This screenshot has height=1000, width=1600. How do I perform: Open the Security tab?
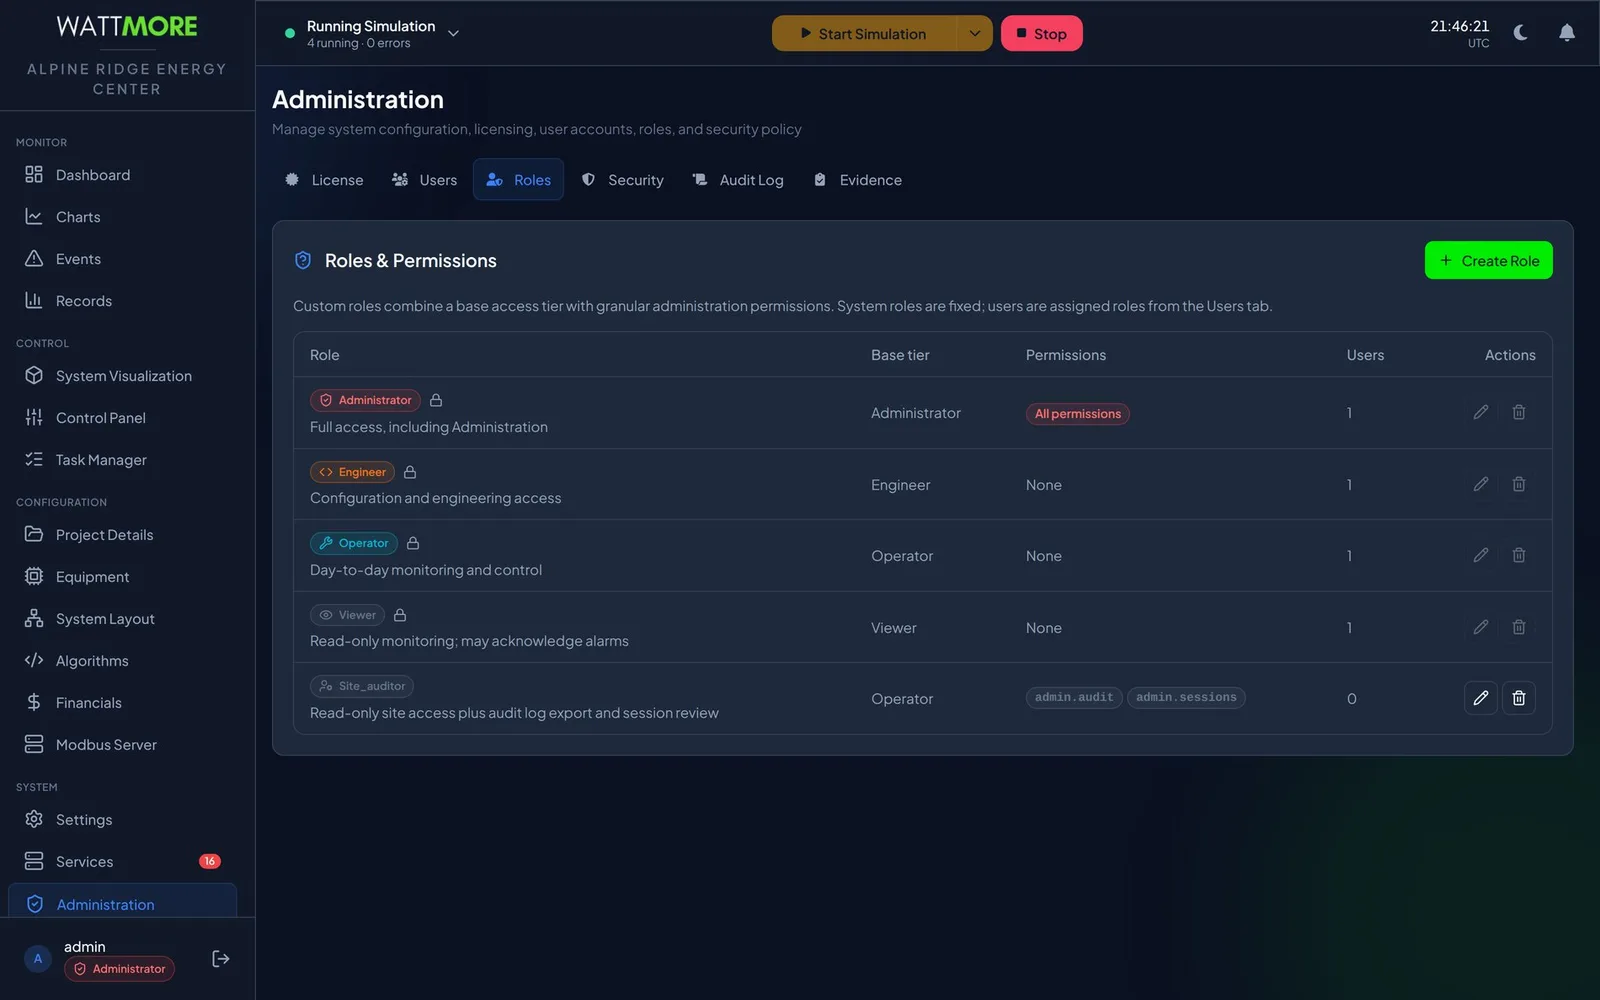click(623, 180)
